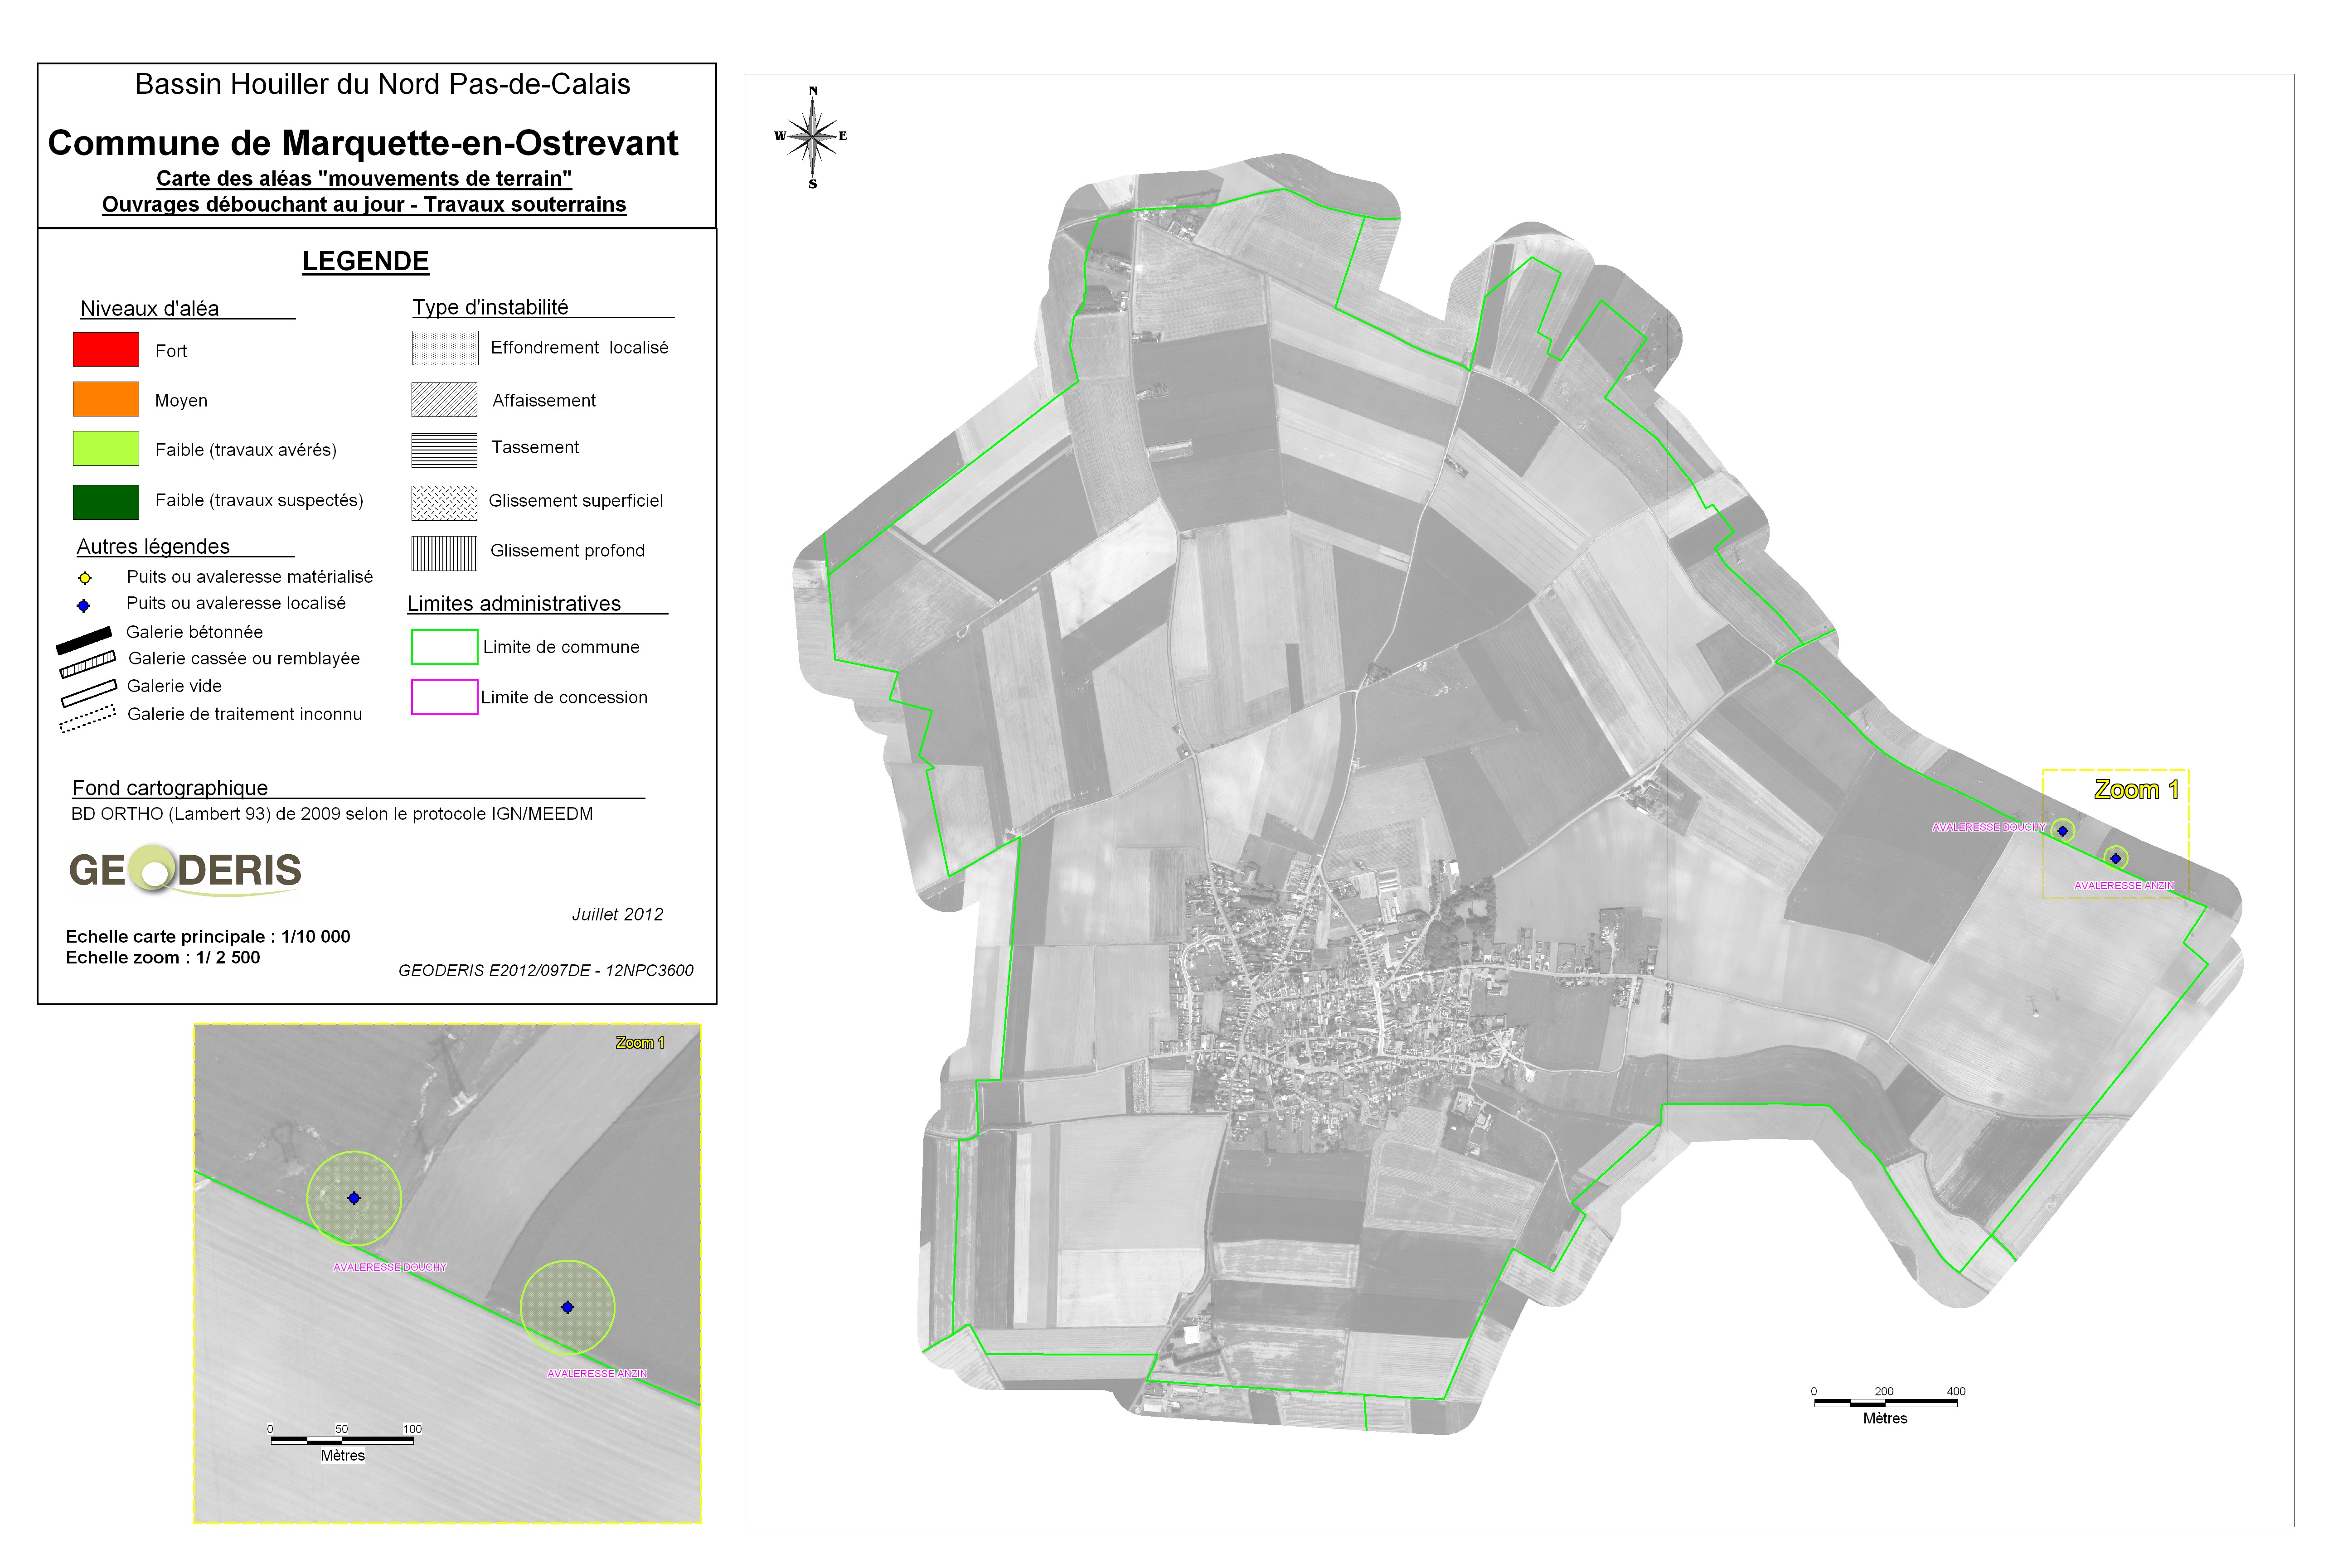Click the compass rose on the main map

click(812, 137)
